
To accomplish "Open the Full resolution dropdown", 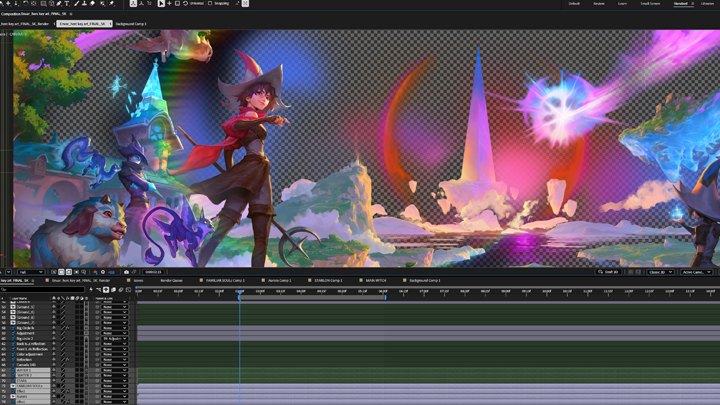I will [x=31, y=272].
